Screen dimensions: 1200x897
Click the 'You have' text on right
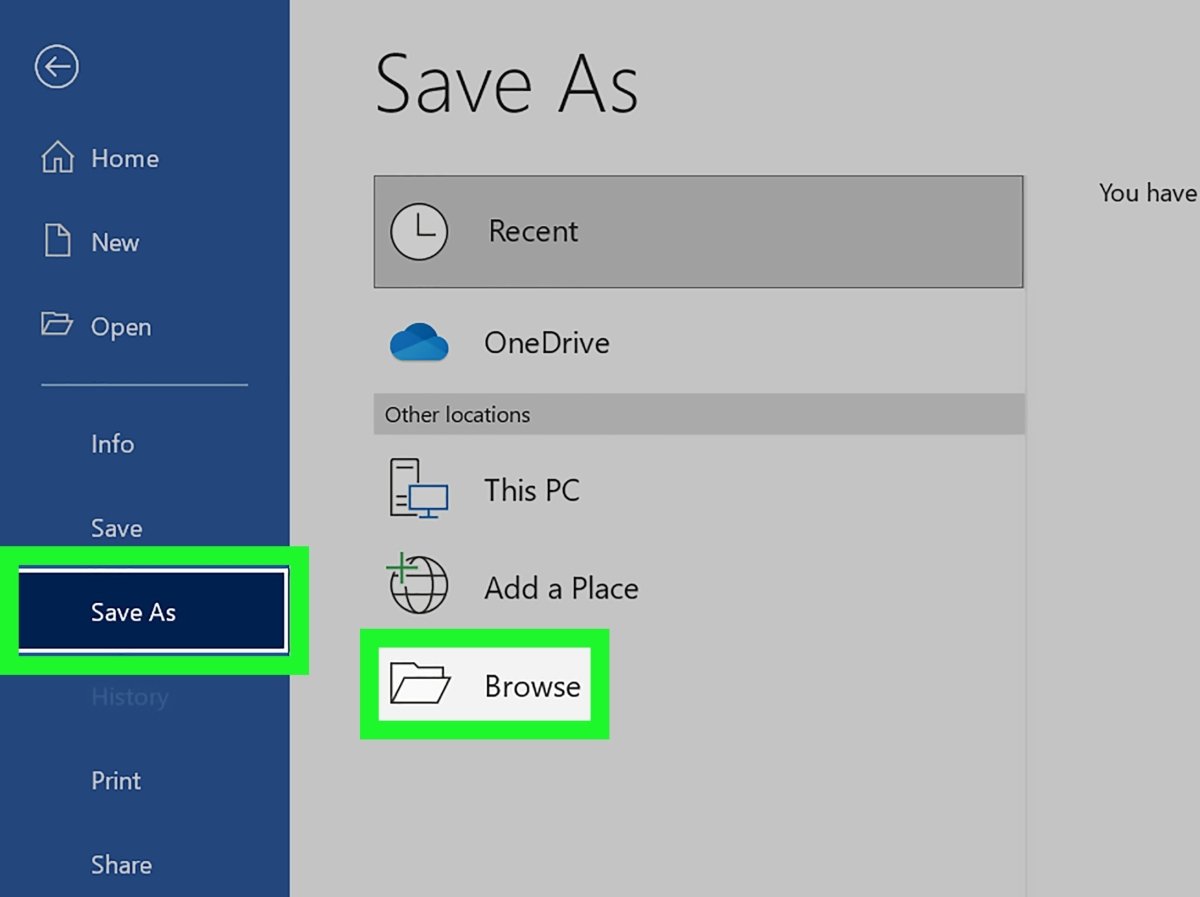pos(1149,193)
